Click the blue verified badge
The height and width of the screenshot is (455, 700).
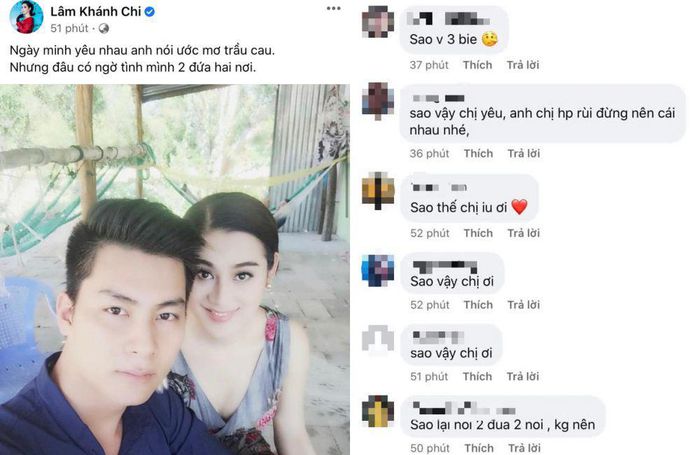[x=150, y=12]
